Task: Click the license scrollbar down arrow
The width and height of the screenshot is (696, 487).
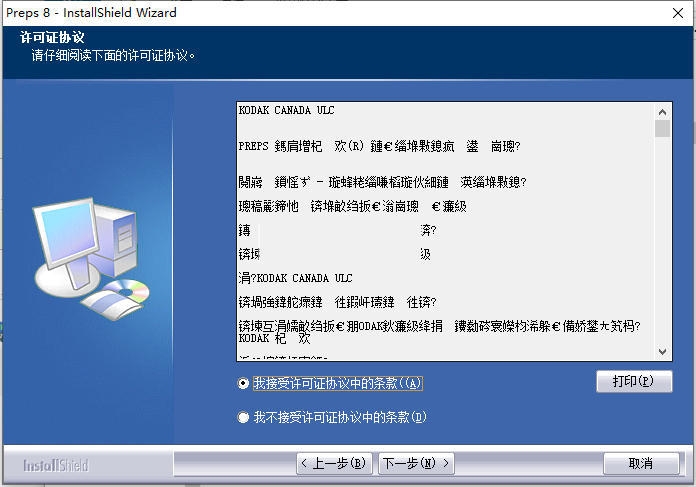Action: point(662,352)
